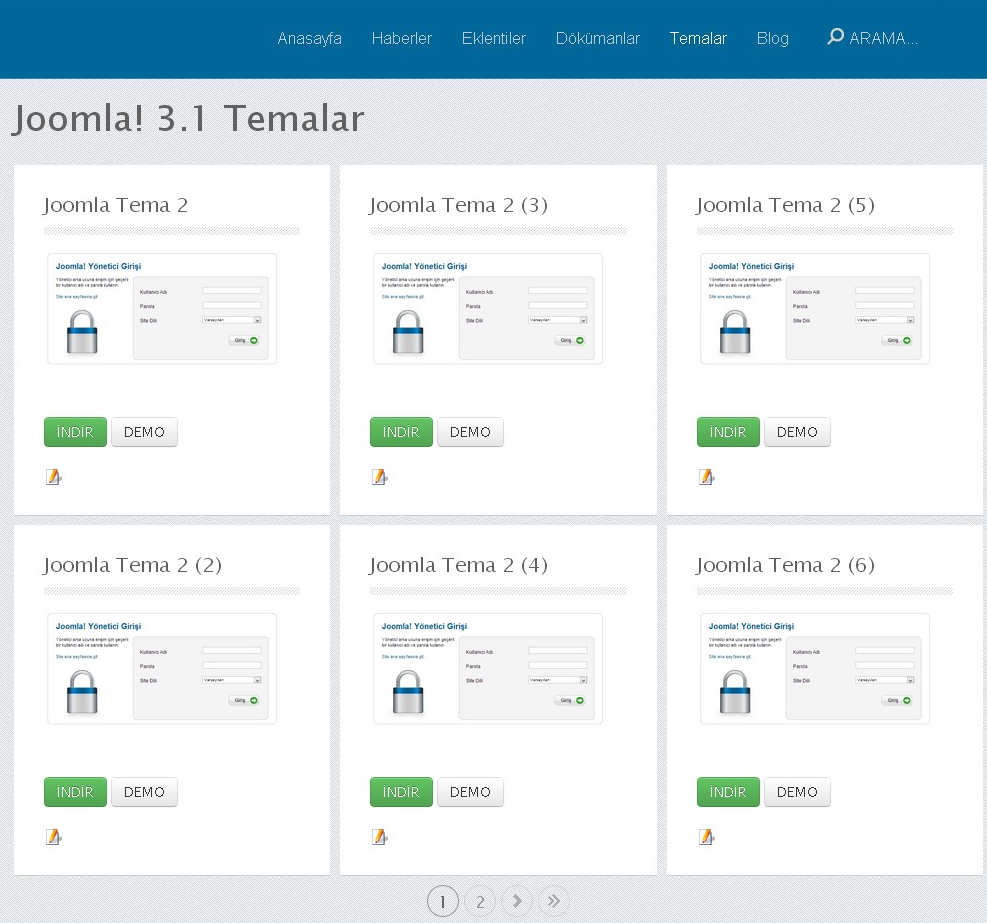Click DEMO for Joomla Tema 2 (2)

pyautogui.click(x=144, y=792)
